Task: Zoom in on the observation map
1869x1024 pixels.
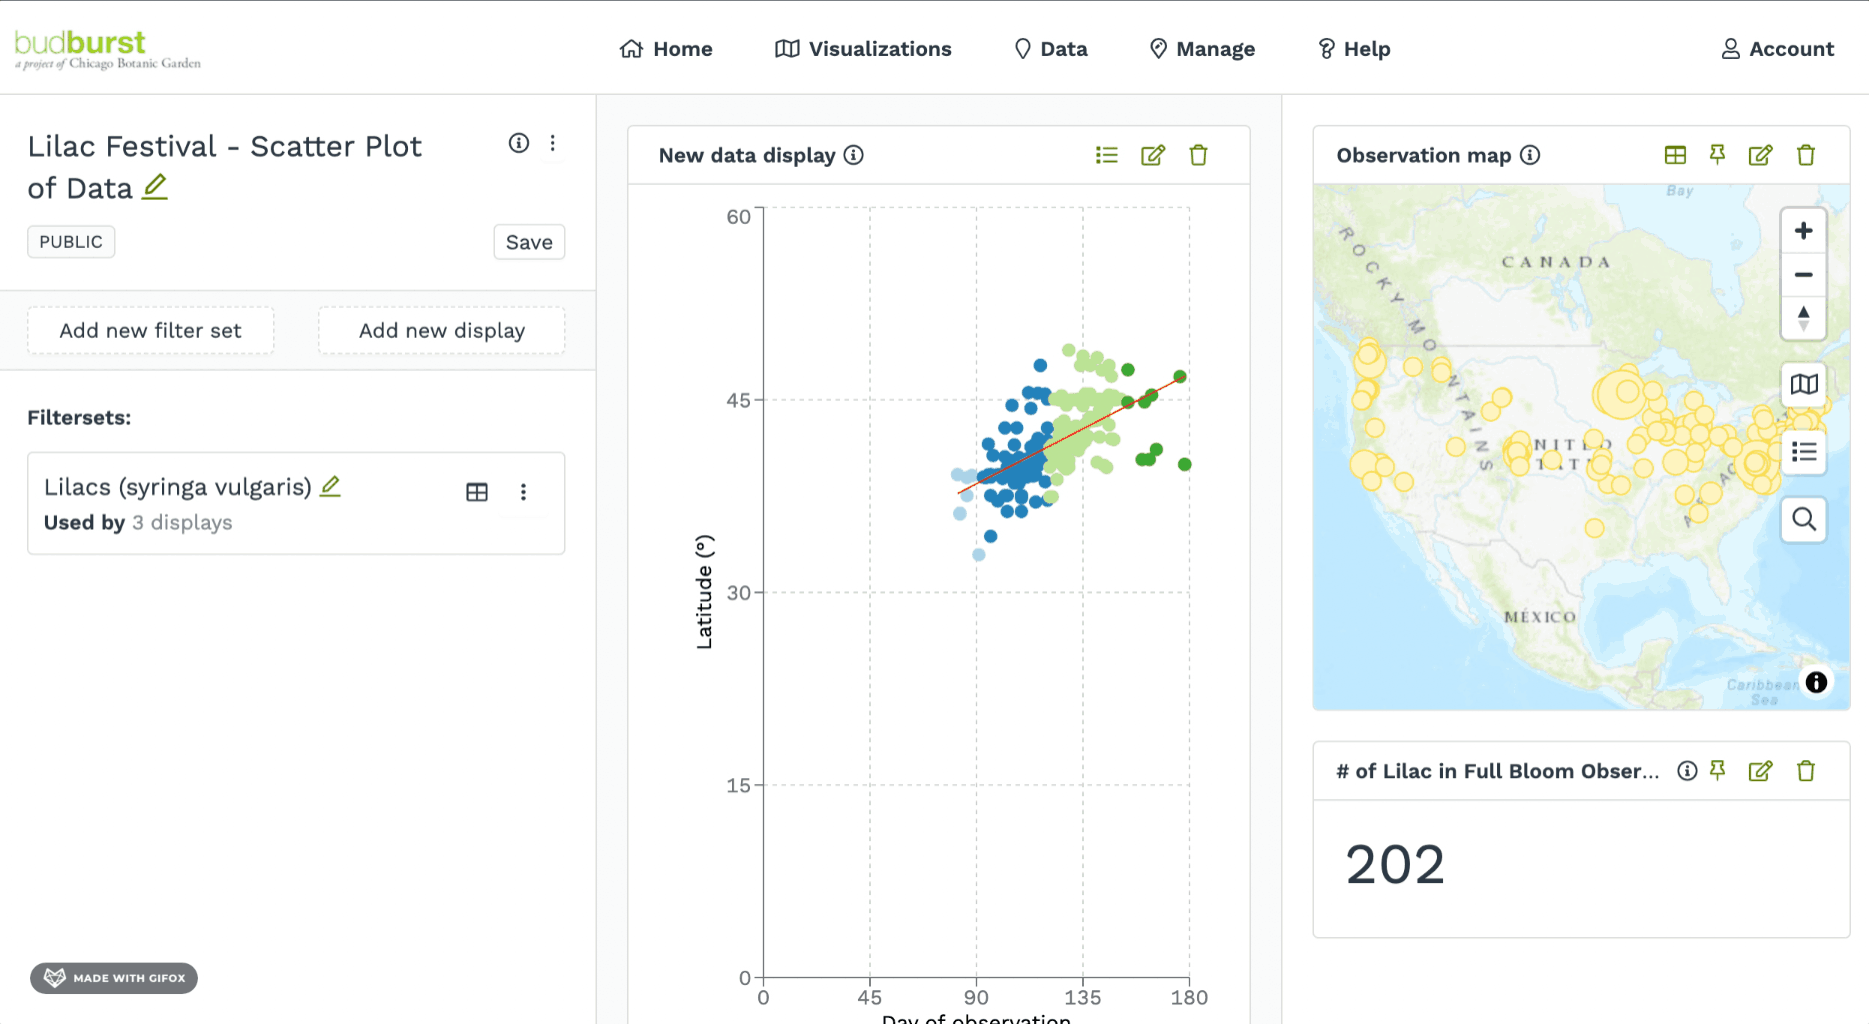Action: point(1803,231)
